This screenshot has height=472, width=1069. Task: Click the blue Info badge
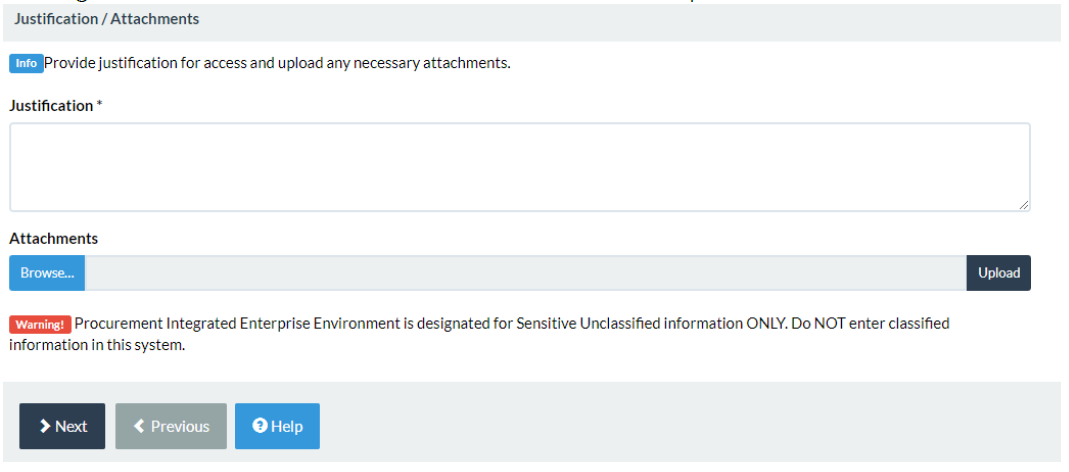[26, 63]
